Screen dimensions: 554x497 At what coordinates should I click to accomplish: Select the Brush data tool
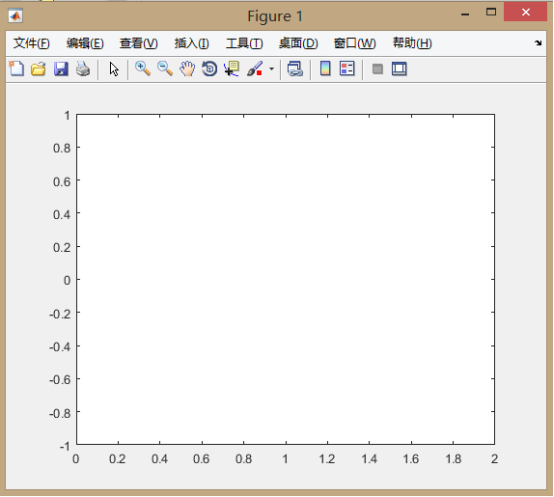[254, 69]
